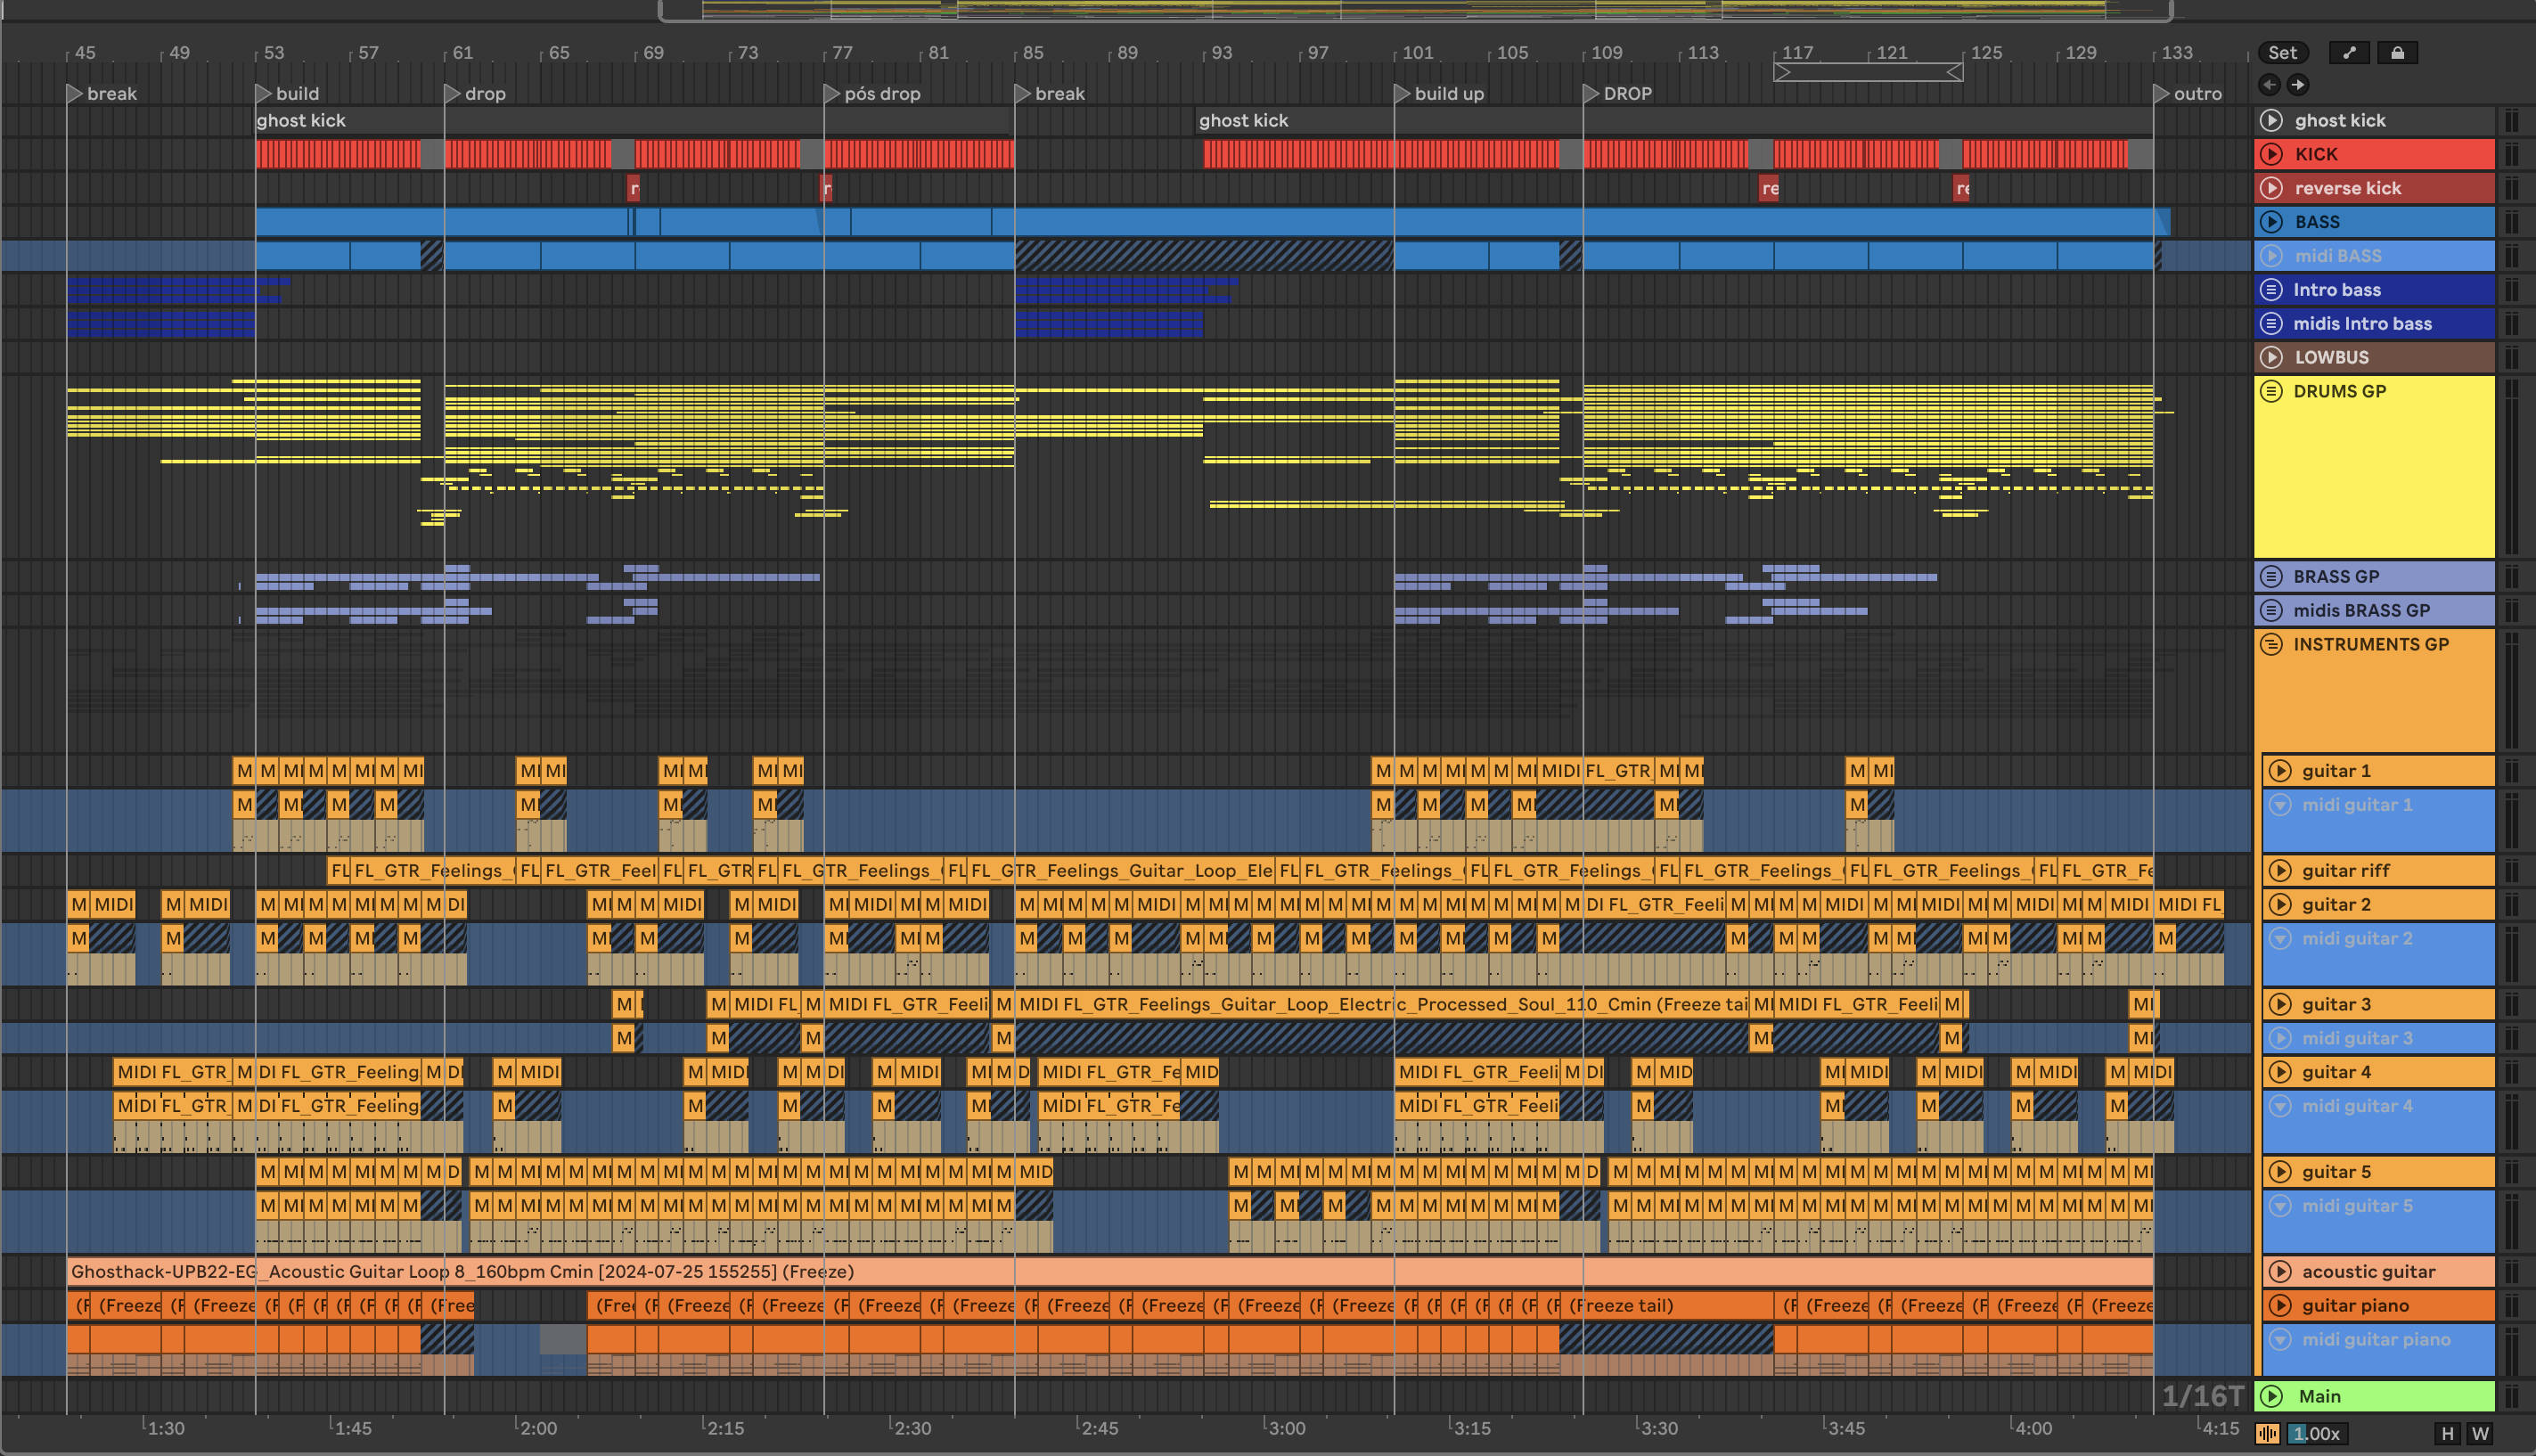Click the Set locator button
The height and width of the screenshot is (1456, 2536).
click(x=2282, y=53)
